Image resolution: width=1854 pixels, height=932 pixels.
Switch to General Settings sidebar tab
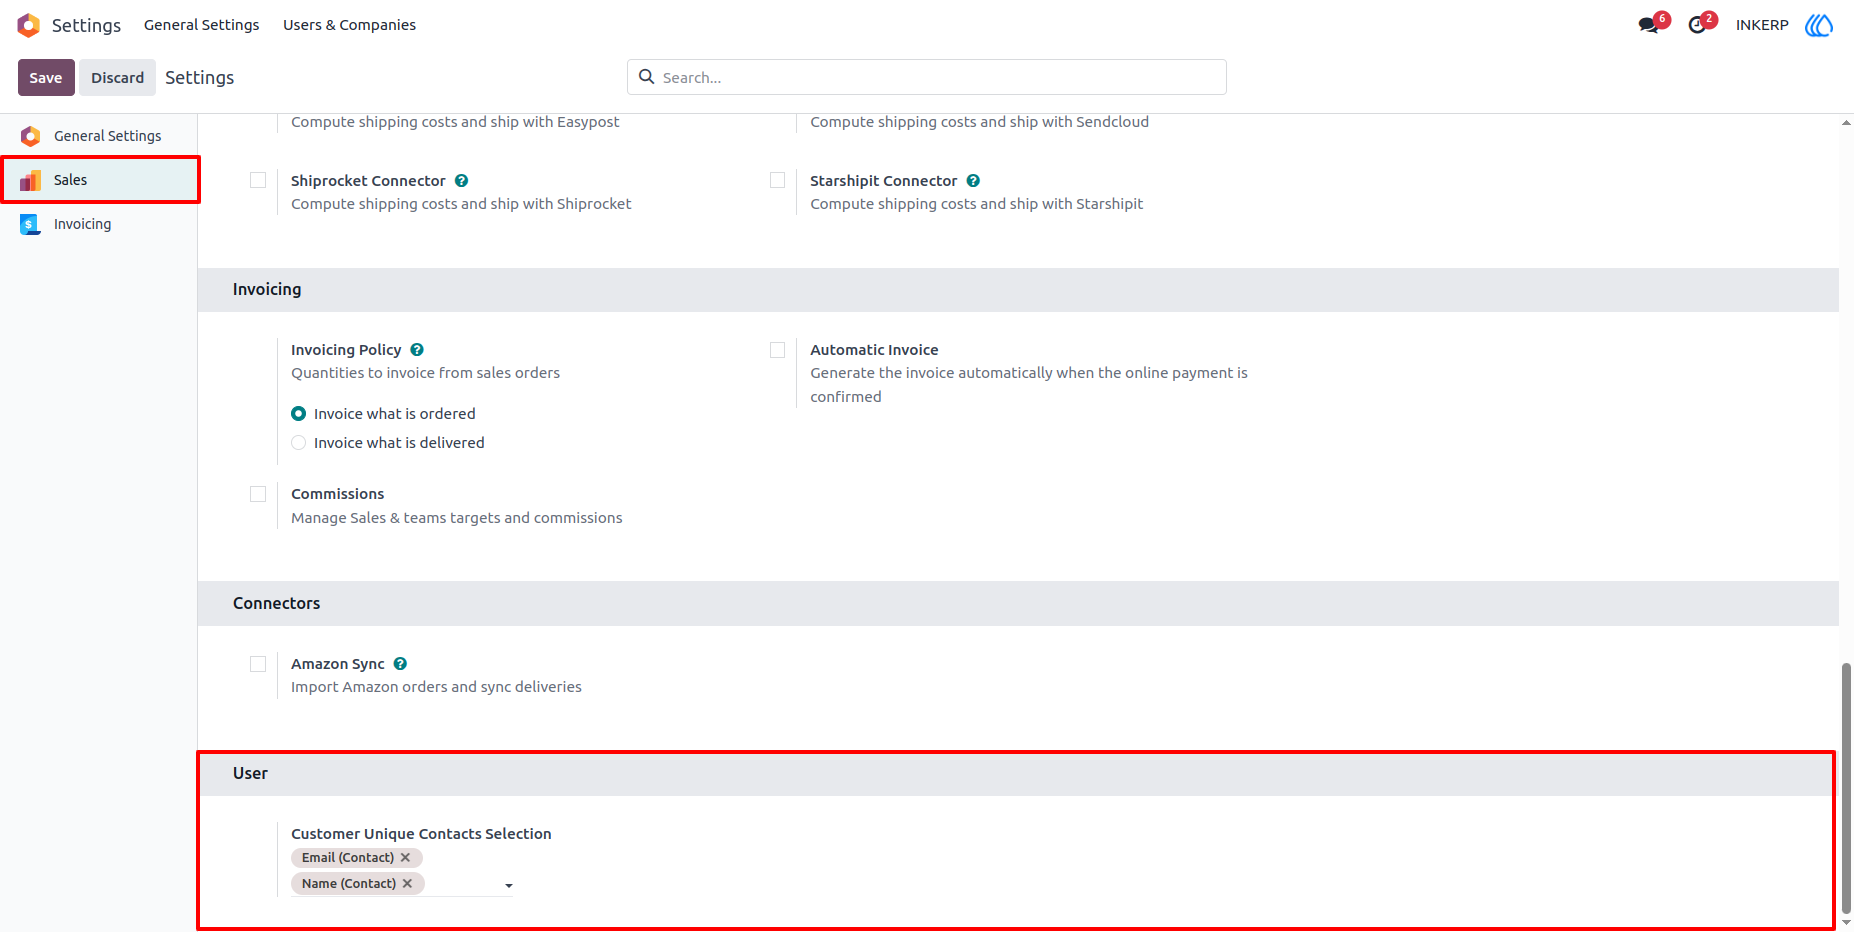pyautogui.click(x=99, y=136)
